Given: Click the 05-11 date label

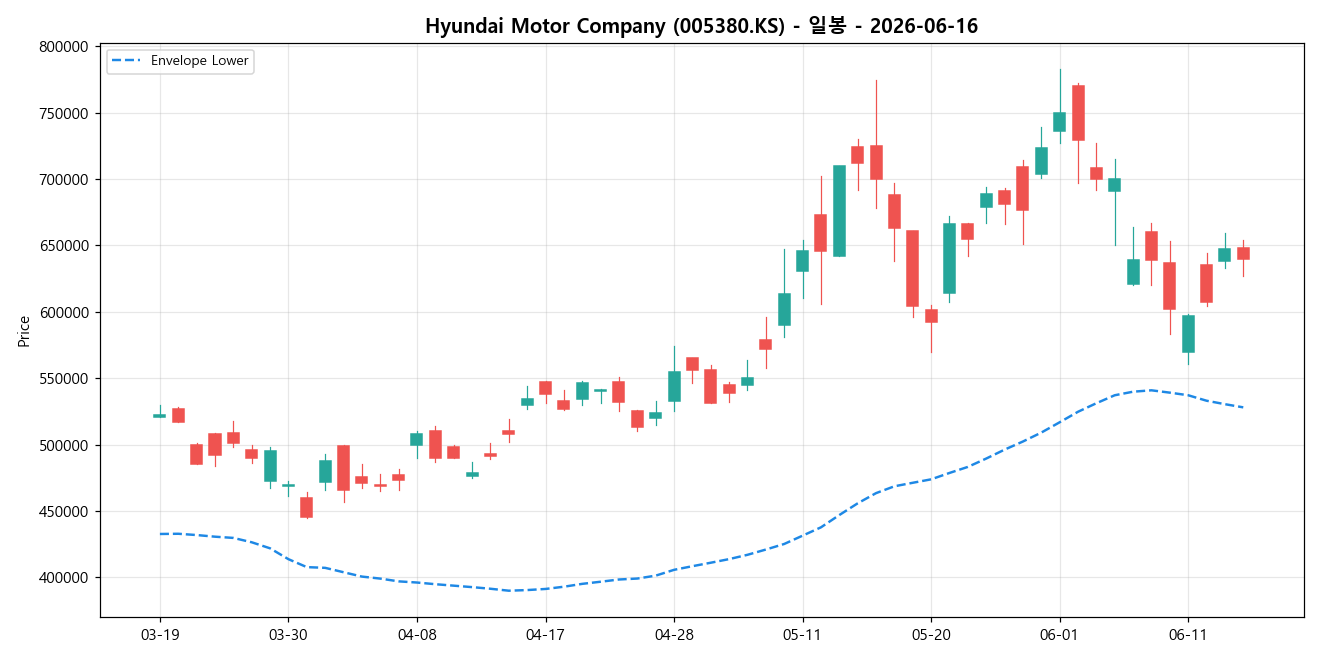Looking at the screenshot, I should [x=802, y=634].
